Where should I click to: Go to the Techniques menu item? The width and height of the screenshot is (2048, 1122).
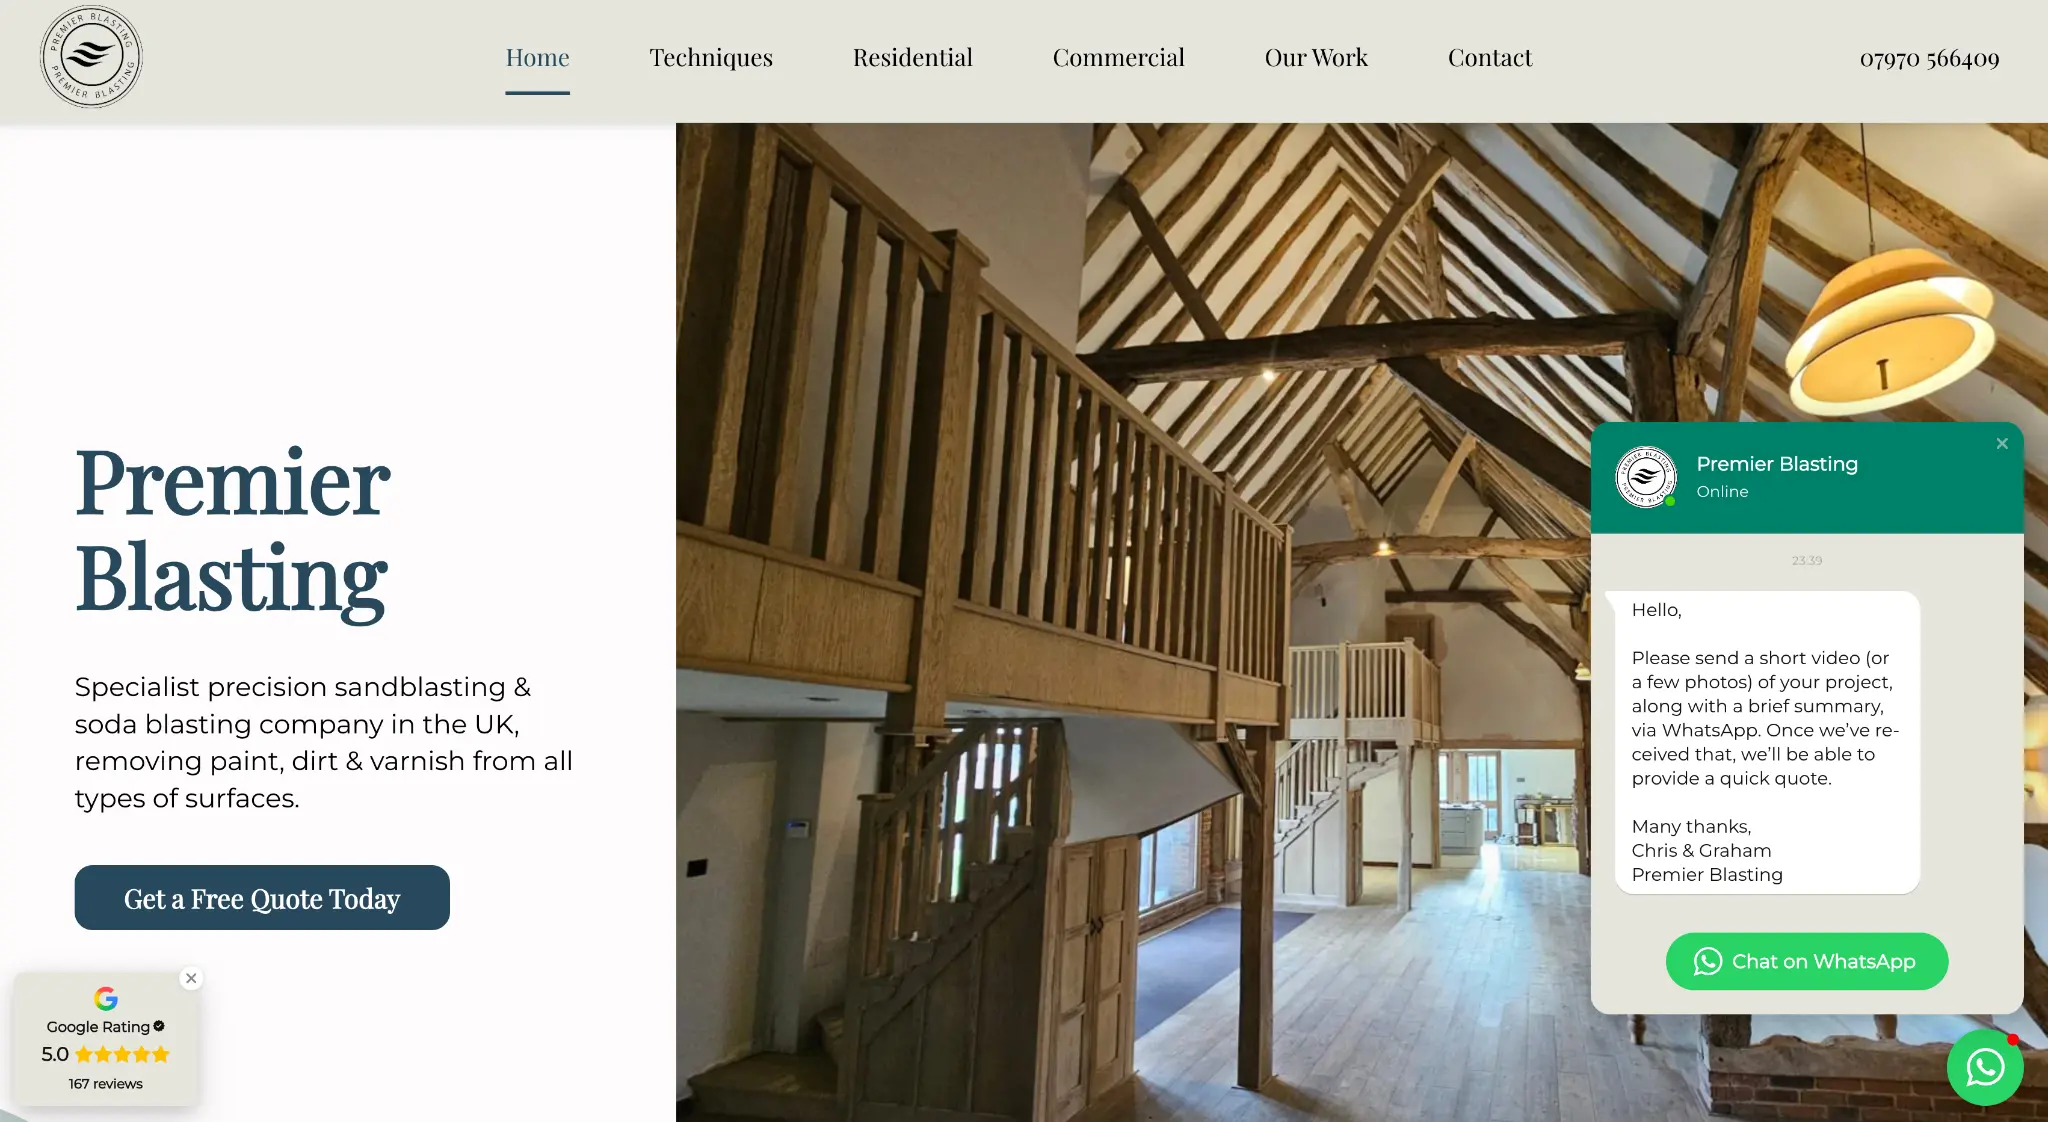711,58
